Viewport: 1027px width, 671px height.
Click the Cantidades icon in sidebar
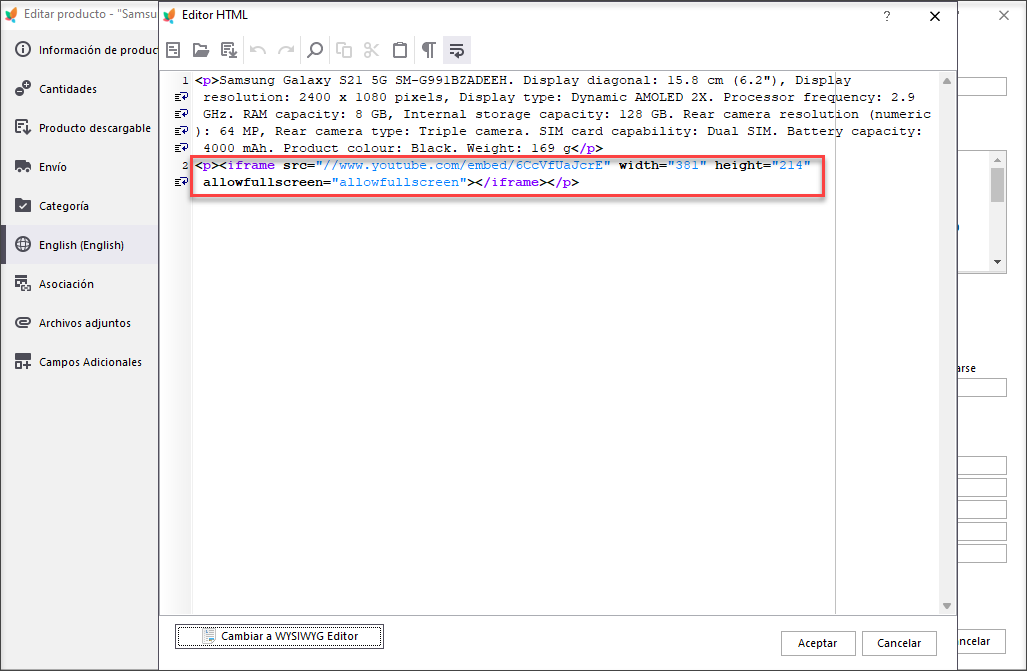[23, 88]
